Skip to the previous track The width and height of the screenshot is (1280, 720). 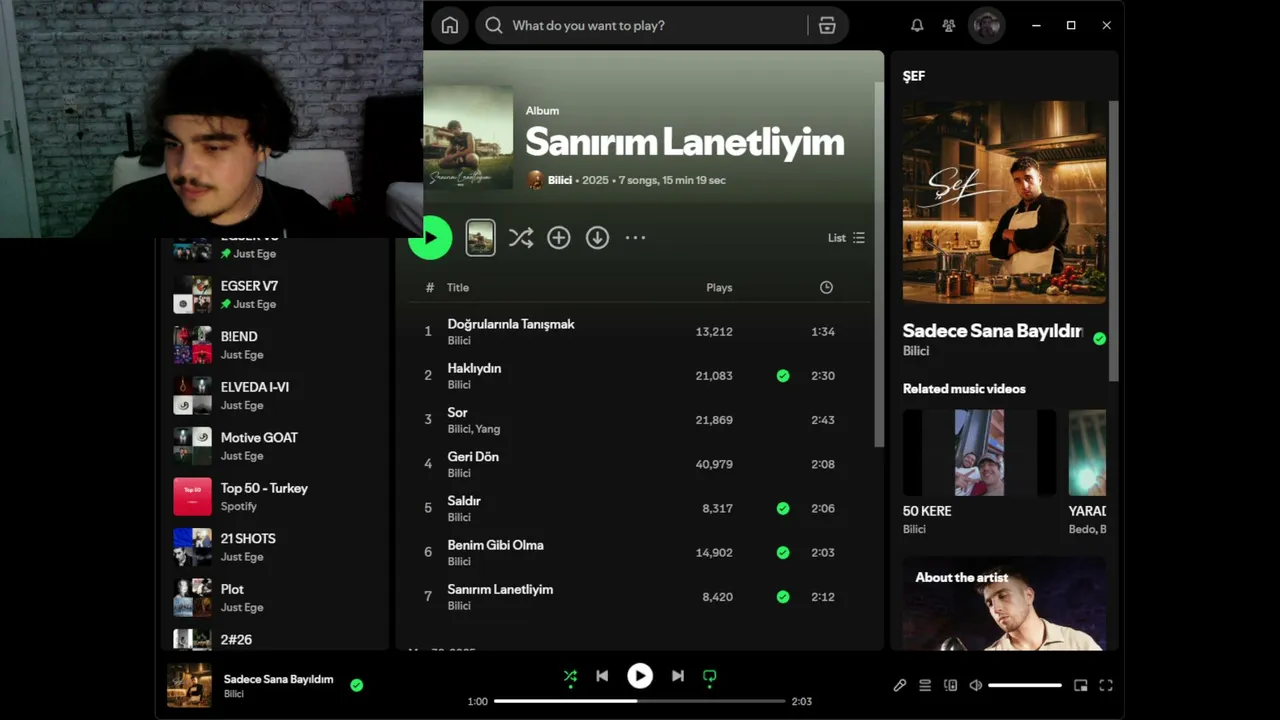[602, 676]
